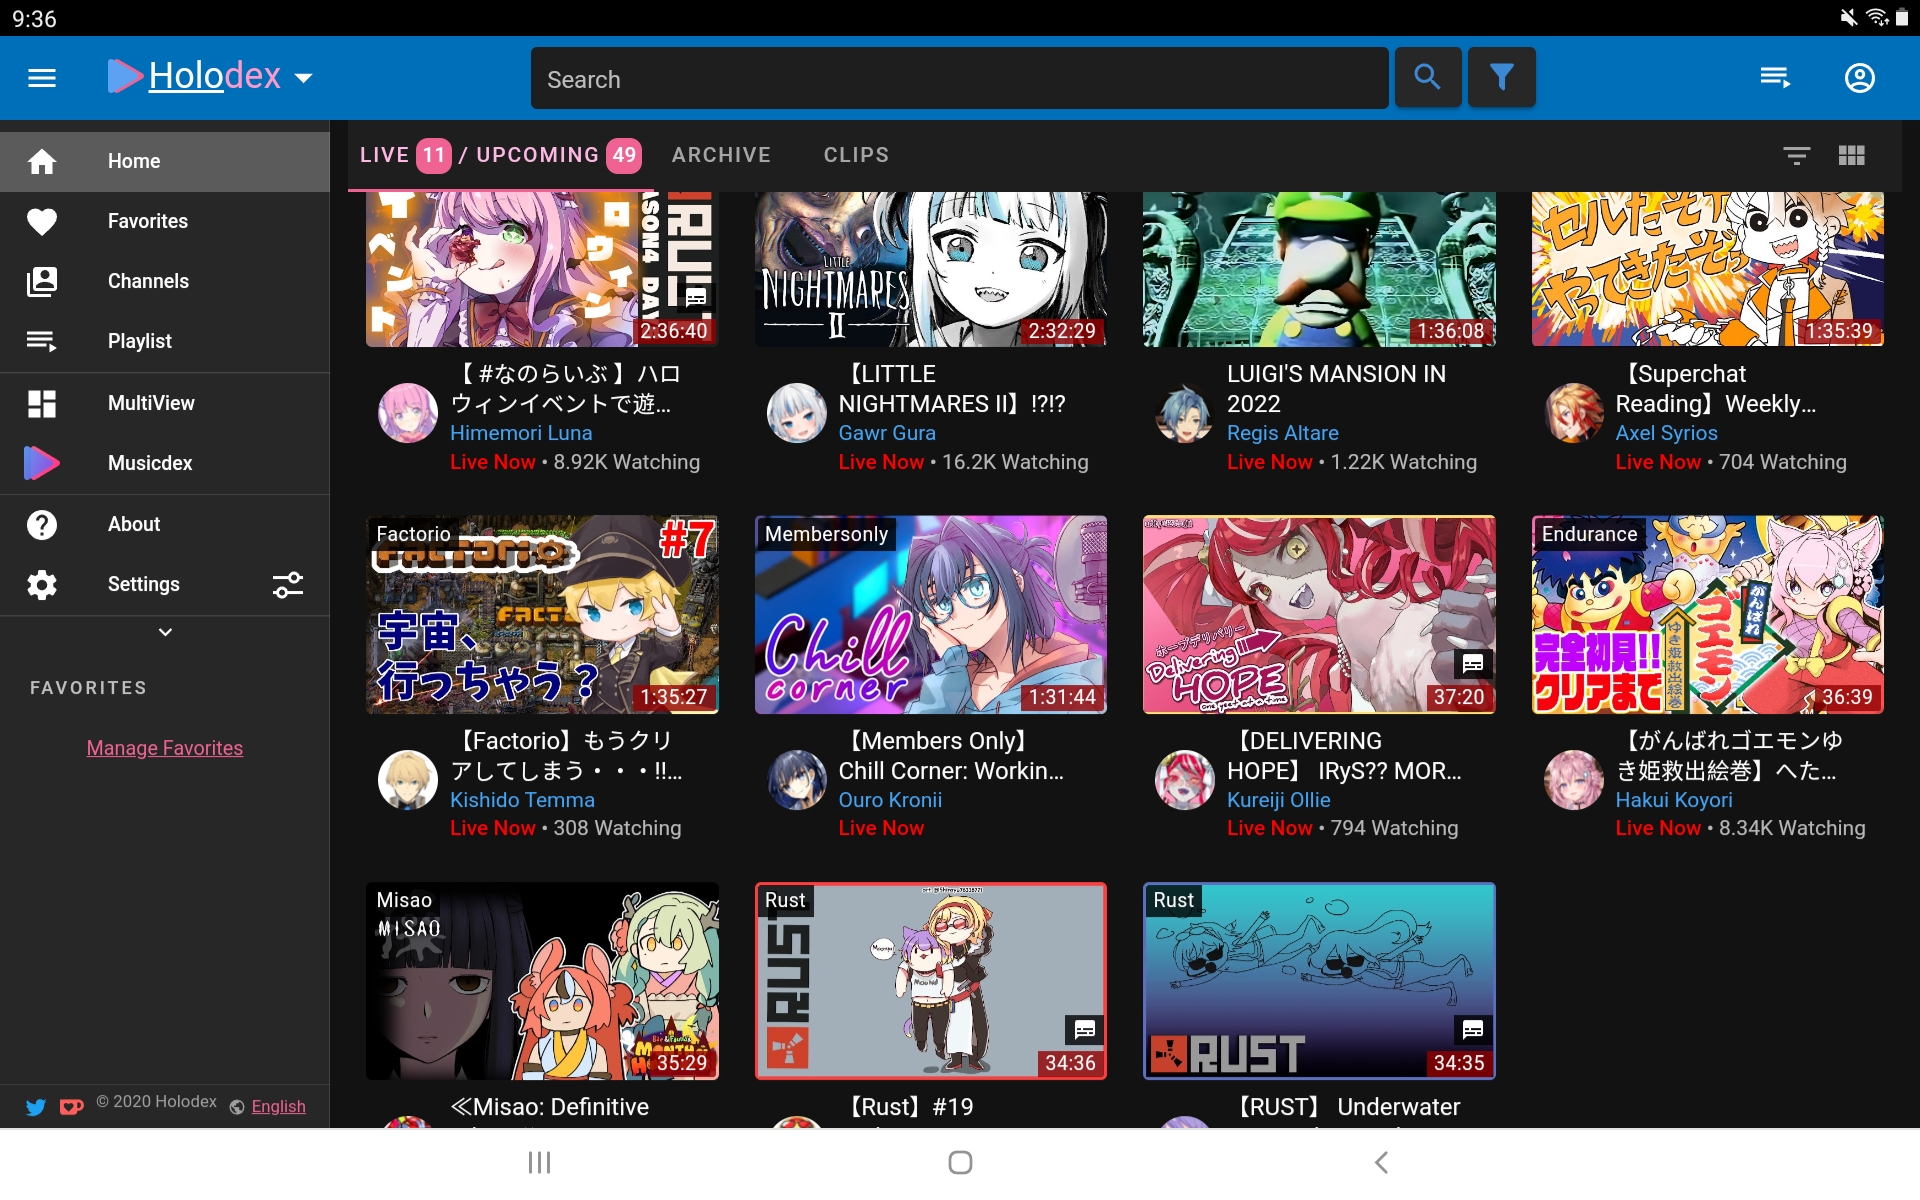Click the Manage Favorites link
The height and width of the screenshot is (1200, 1920).
coord(165,748)
